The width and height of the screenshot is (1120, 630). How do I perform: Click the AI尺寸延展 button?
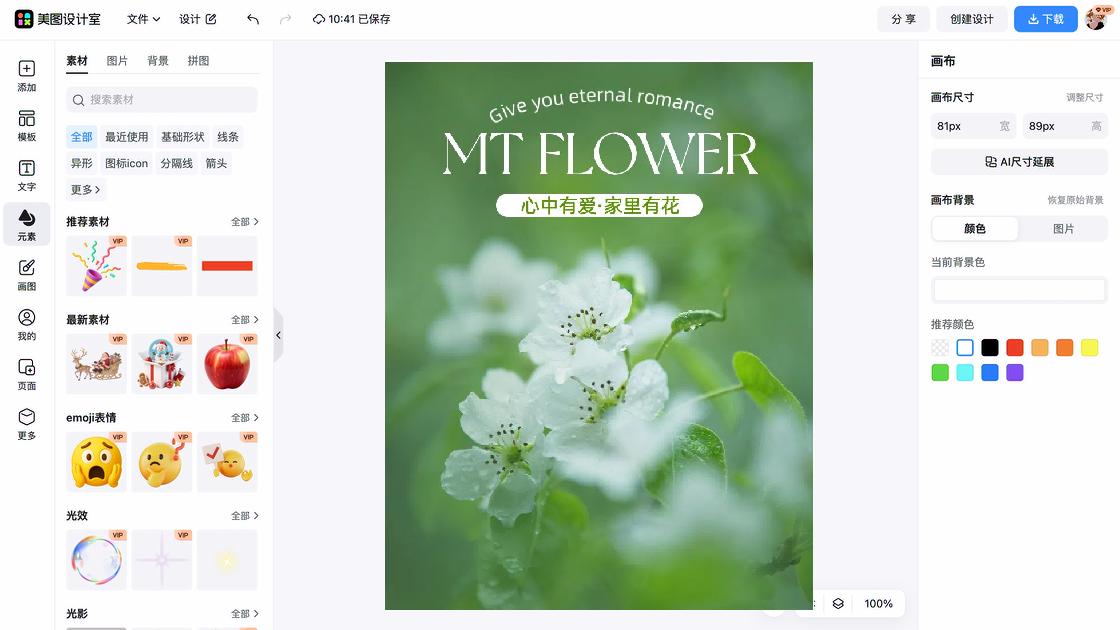tap(1019, 161)
